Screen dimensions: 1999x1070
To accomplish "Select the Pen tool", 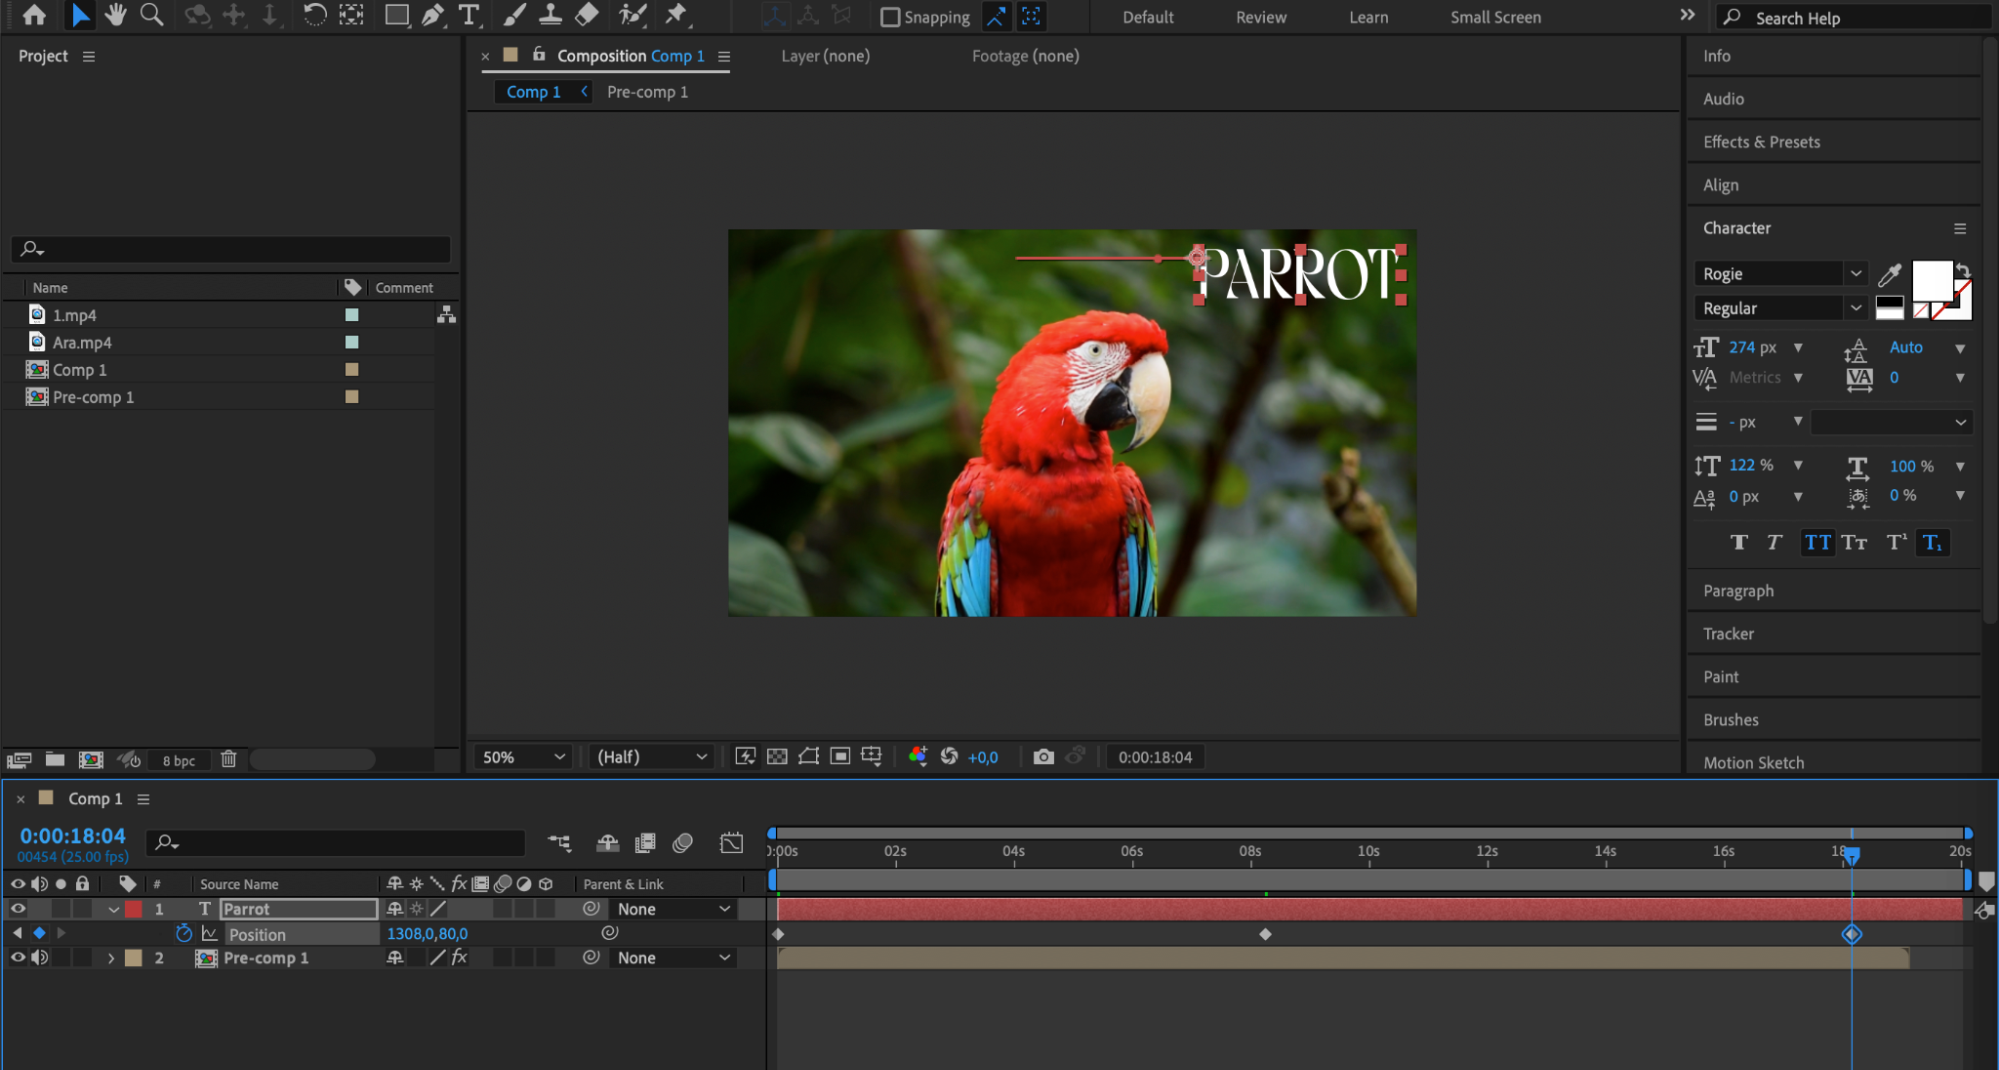I will pyautogui.click(x=432, y=15).
